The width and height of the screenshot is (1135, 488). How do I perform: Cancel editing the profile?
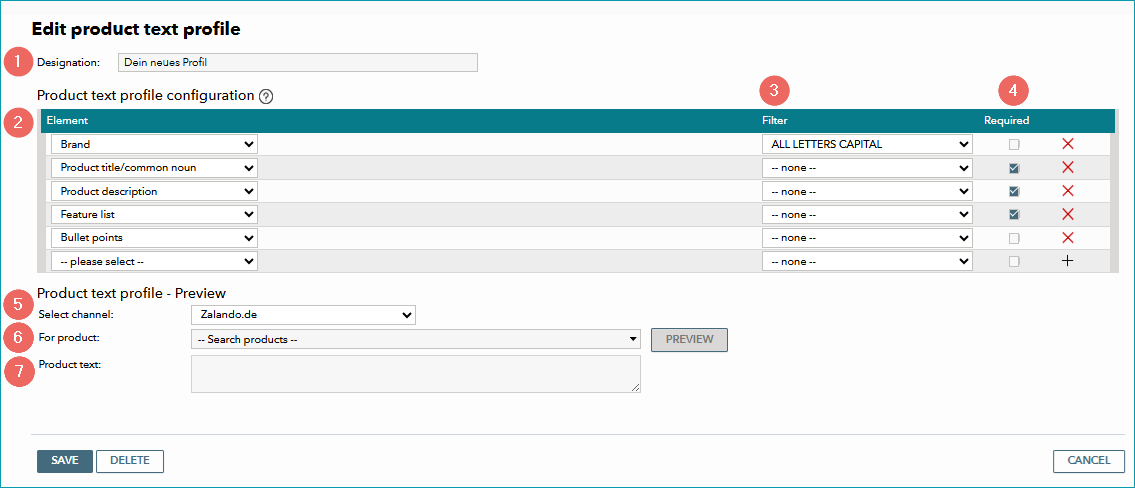tap(1089, 461)
